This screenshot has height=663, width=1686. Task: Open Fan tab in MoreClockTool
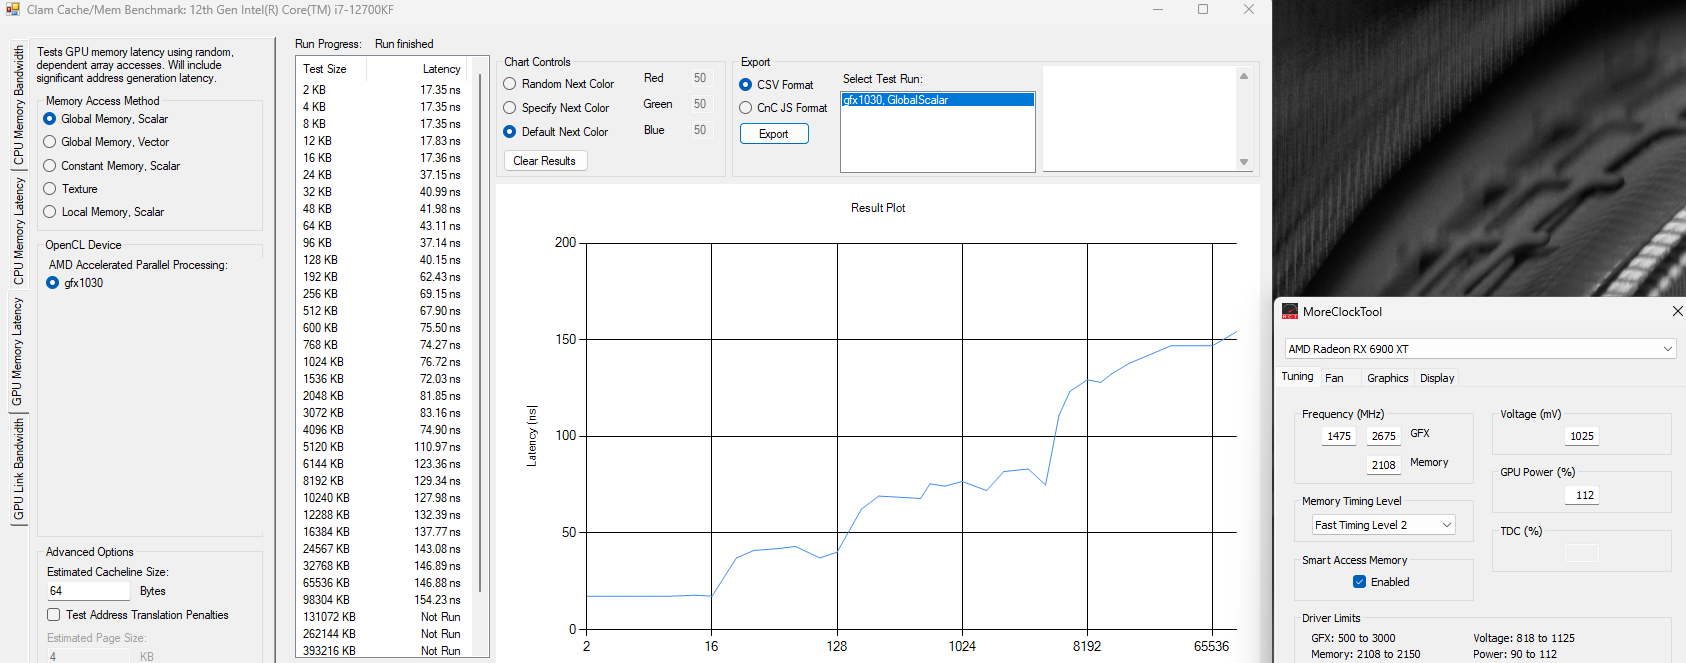(x=1334, y=378)
